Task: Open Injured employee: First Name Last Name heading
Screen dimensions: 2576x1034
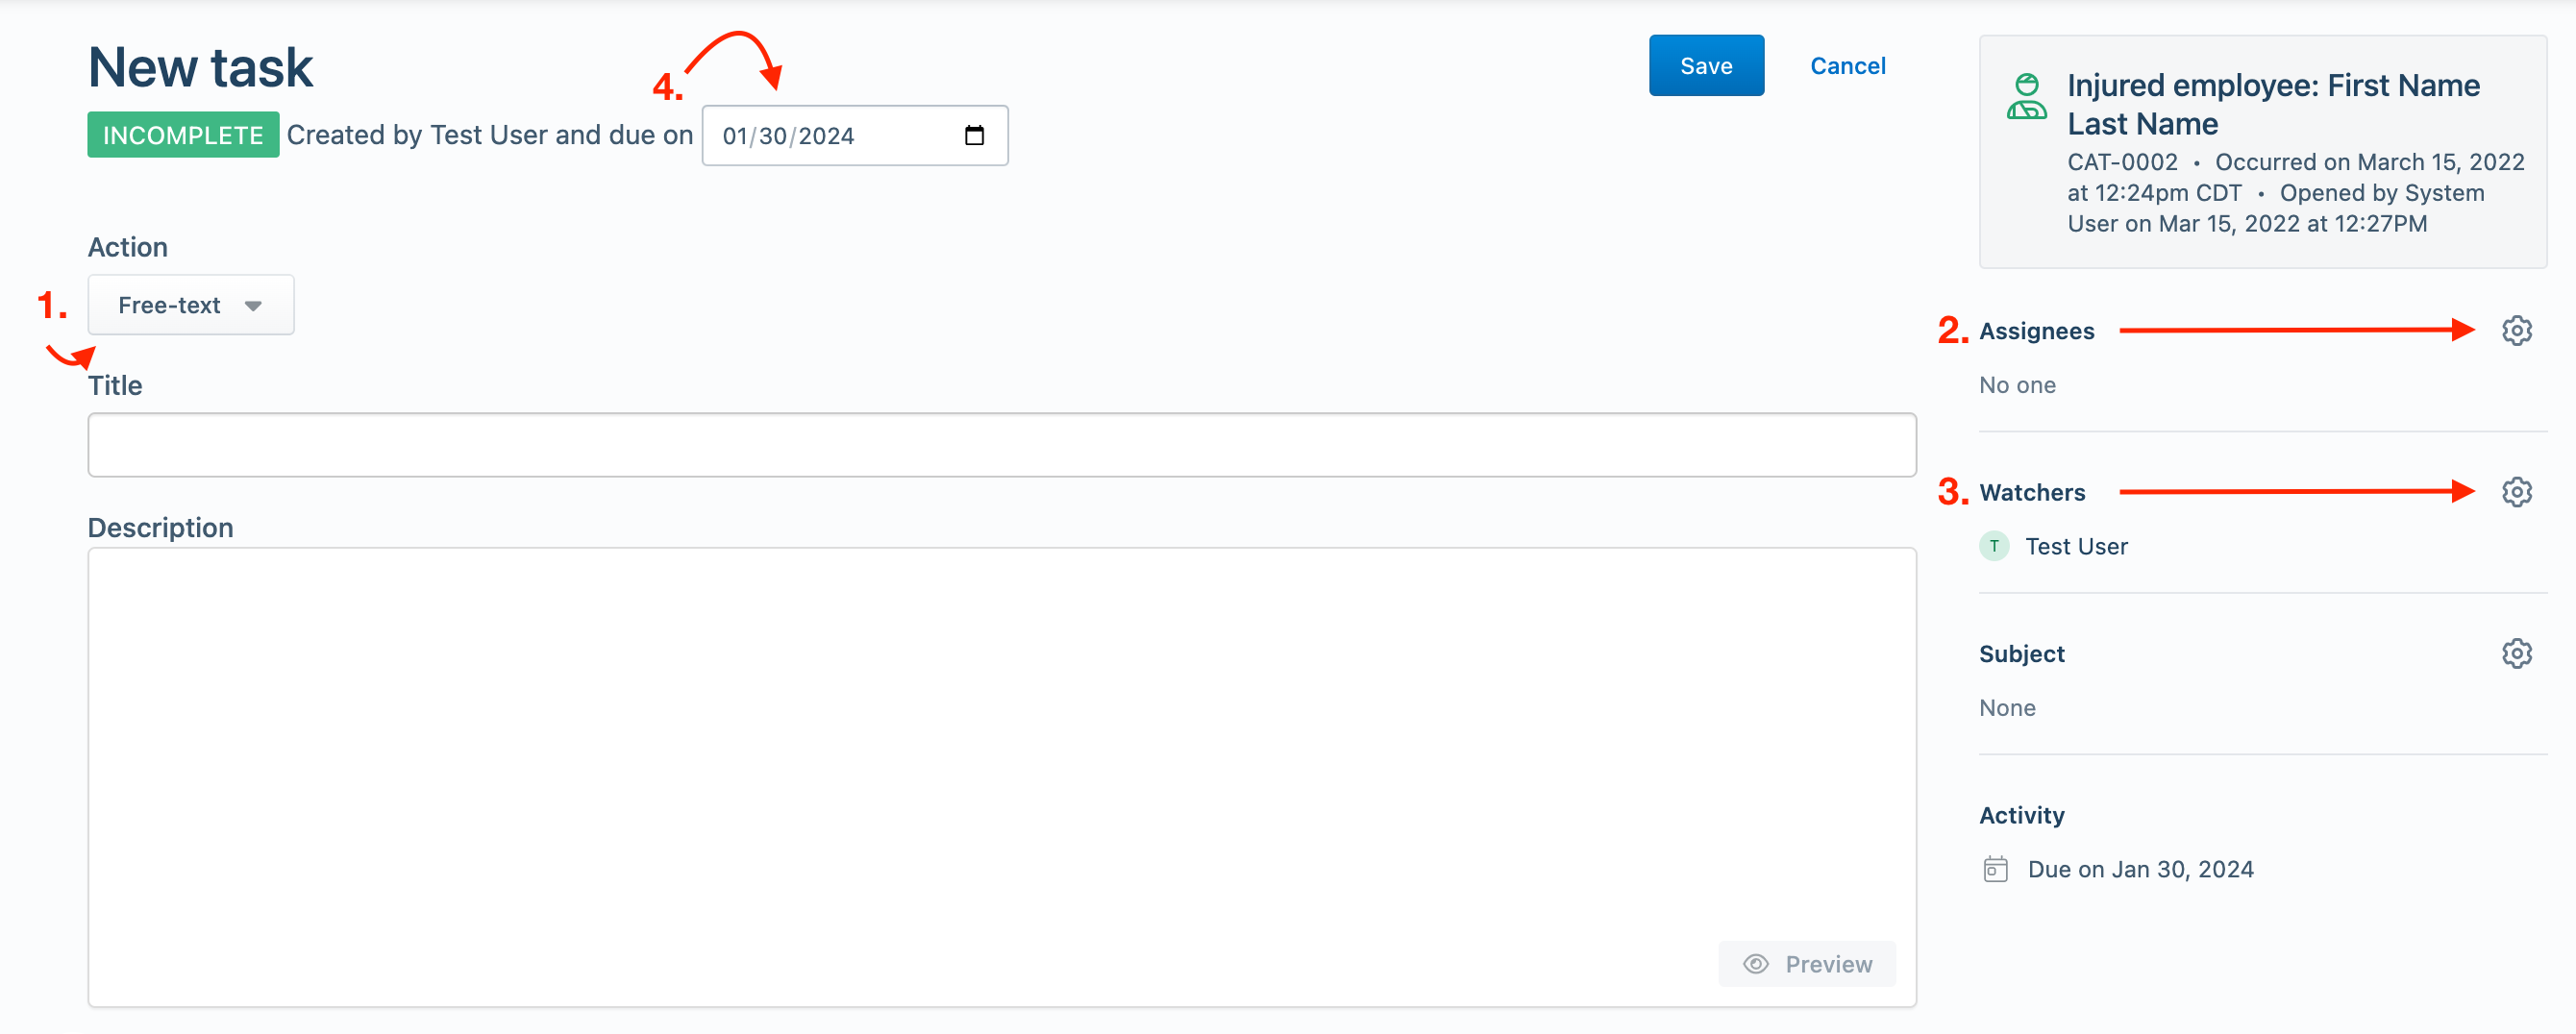Action: point(2273,104)
